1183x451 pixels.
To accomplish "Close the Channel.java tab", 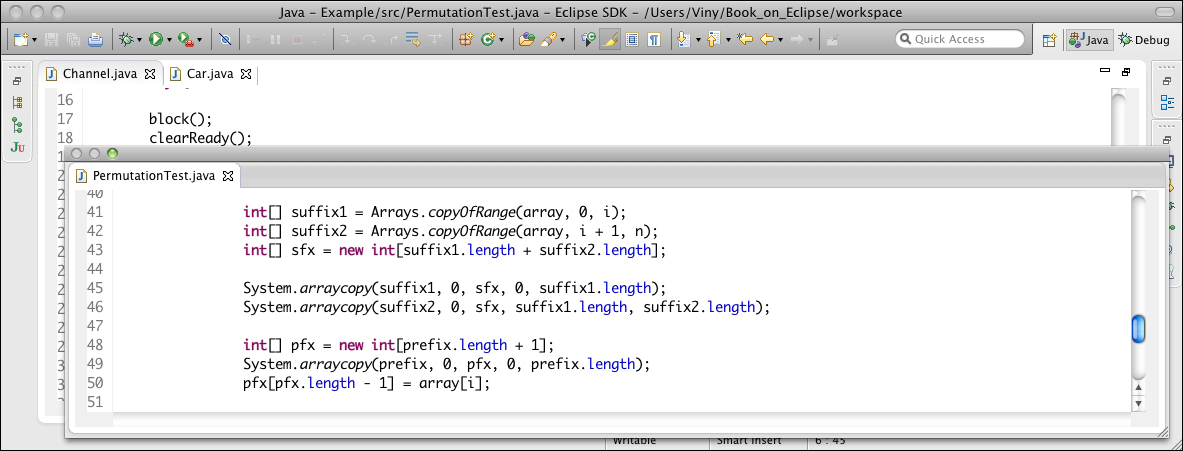I will tap(149, 74).
